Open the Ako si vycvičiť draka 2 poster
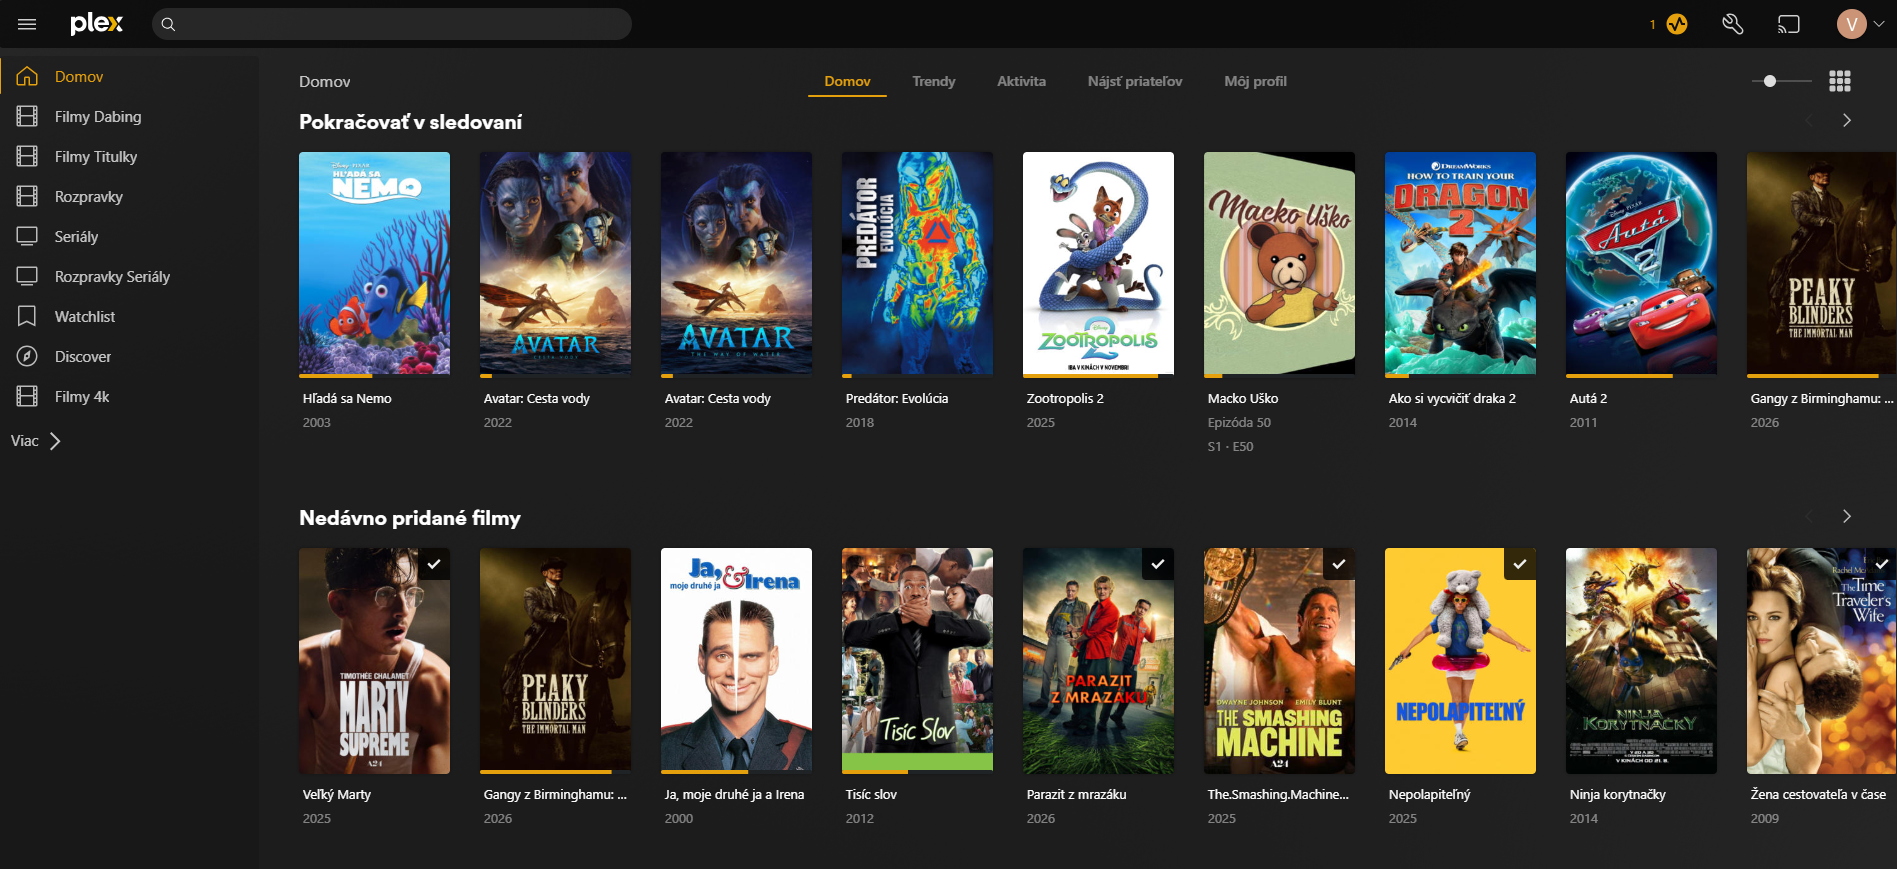Viewport: 1897px width, 869px height. pos(1460,263)
